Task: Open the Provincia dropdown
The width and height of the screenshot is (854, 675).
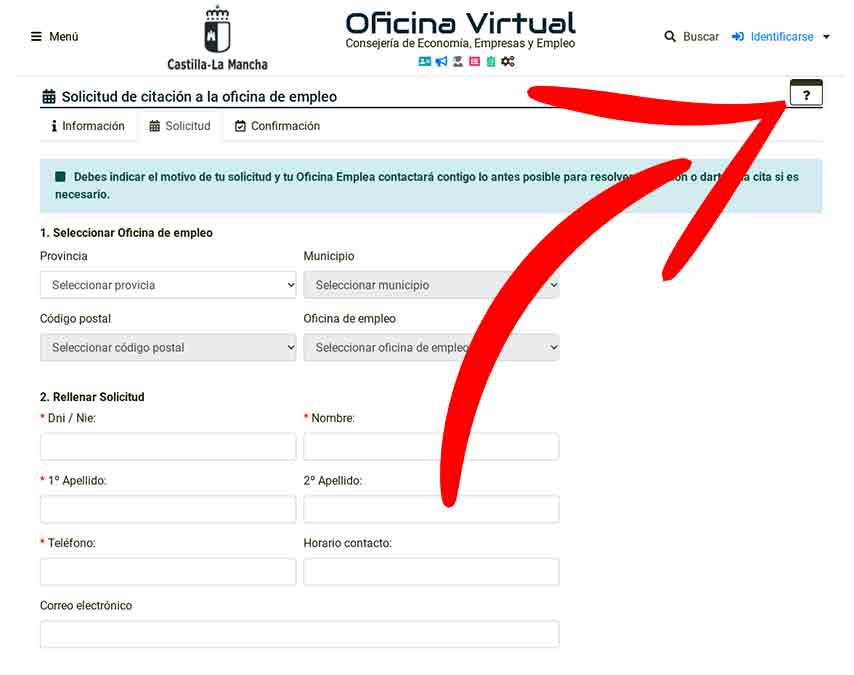Action: [168, 285]
